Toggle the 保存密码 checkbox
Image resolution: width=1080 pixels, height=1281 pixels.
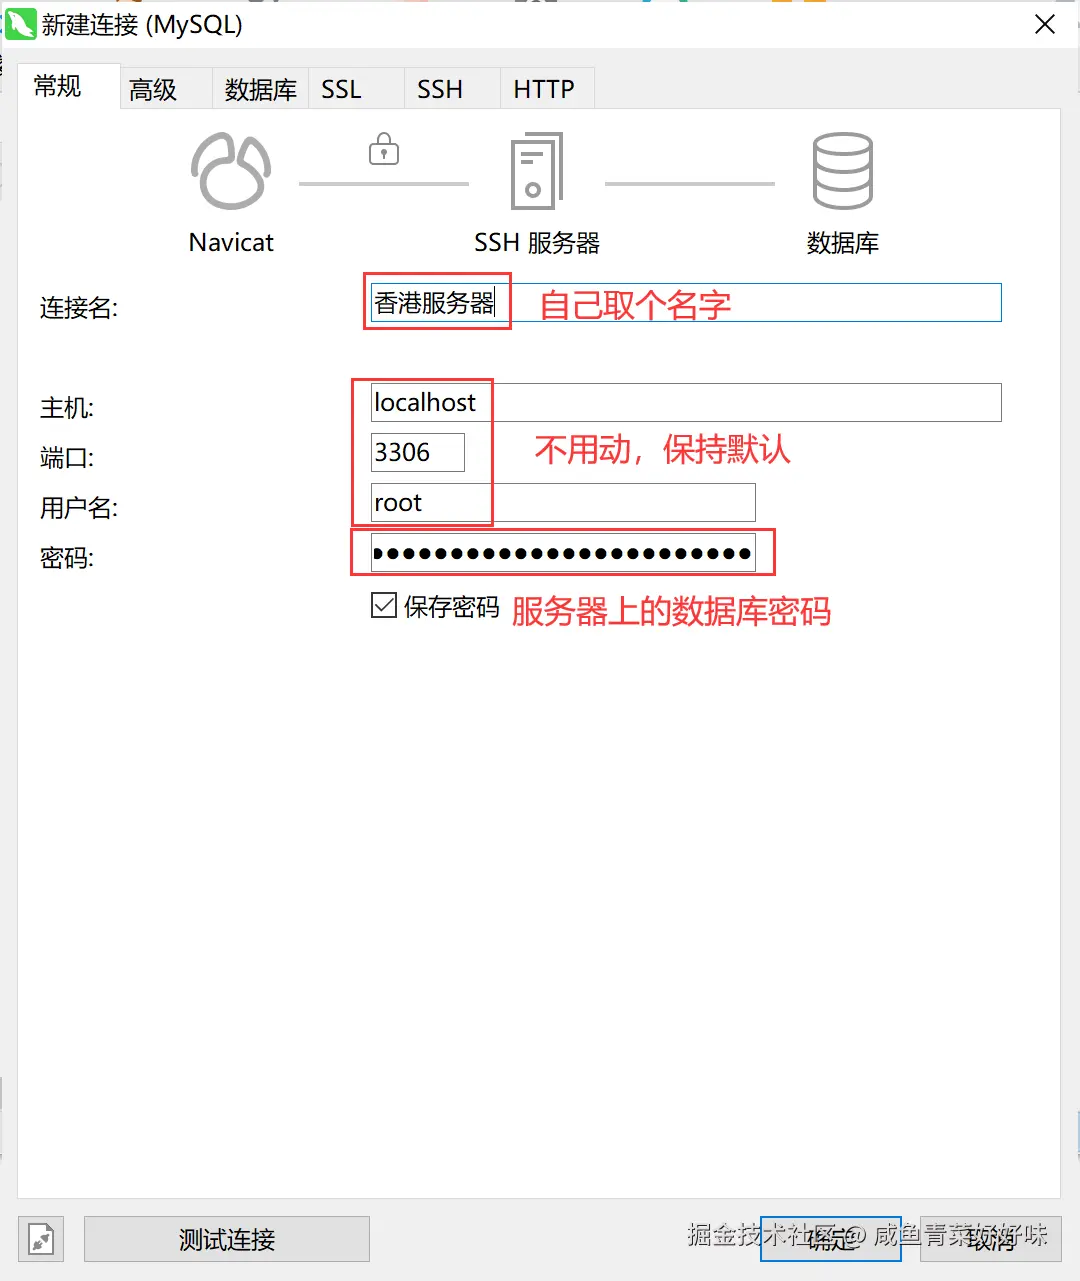[x=384, y=605]
